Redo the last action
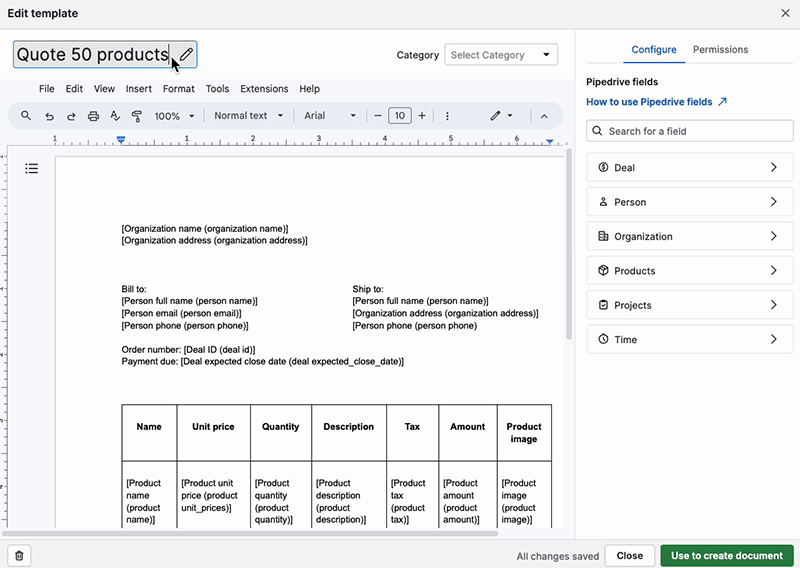The image size is (800, 568). click(x=71, y=116)
